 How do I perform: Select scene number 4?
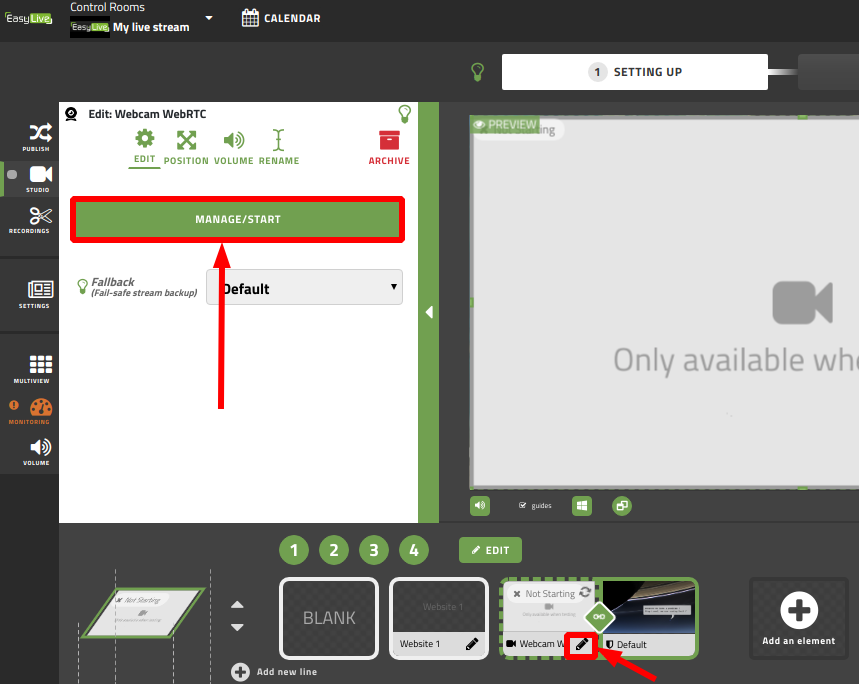pyautogui.click(x=414, y=550)
